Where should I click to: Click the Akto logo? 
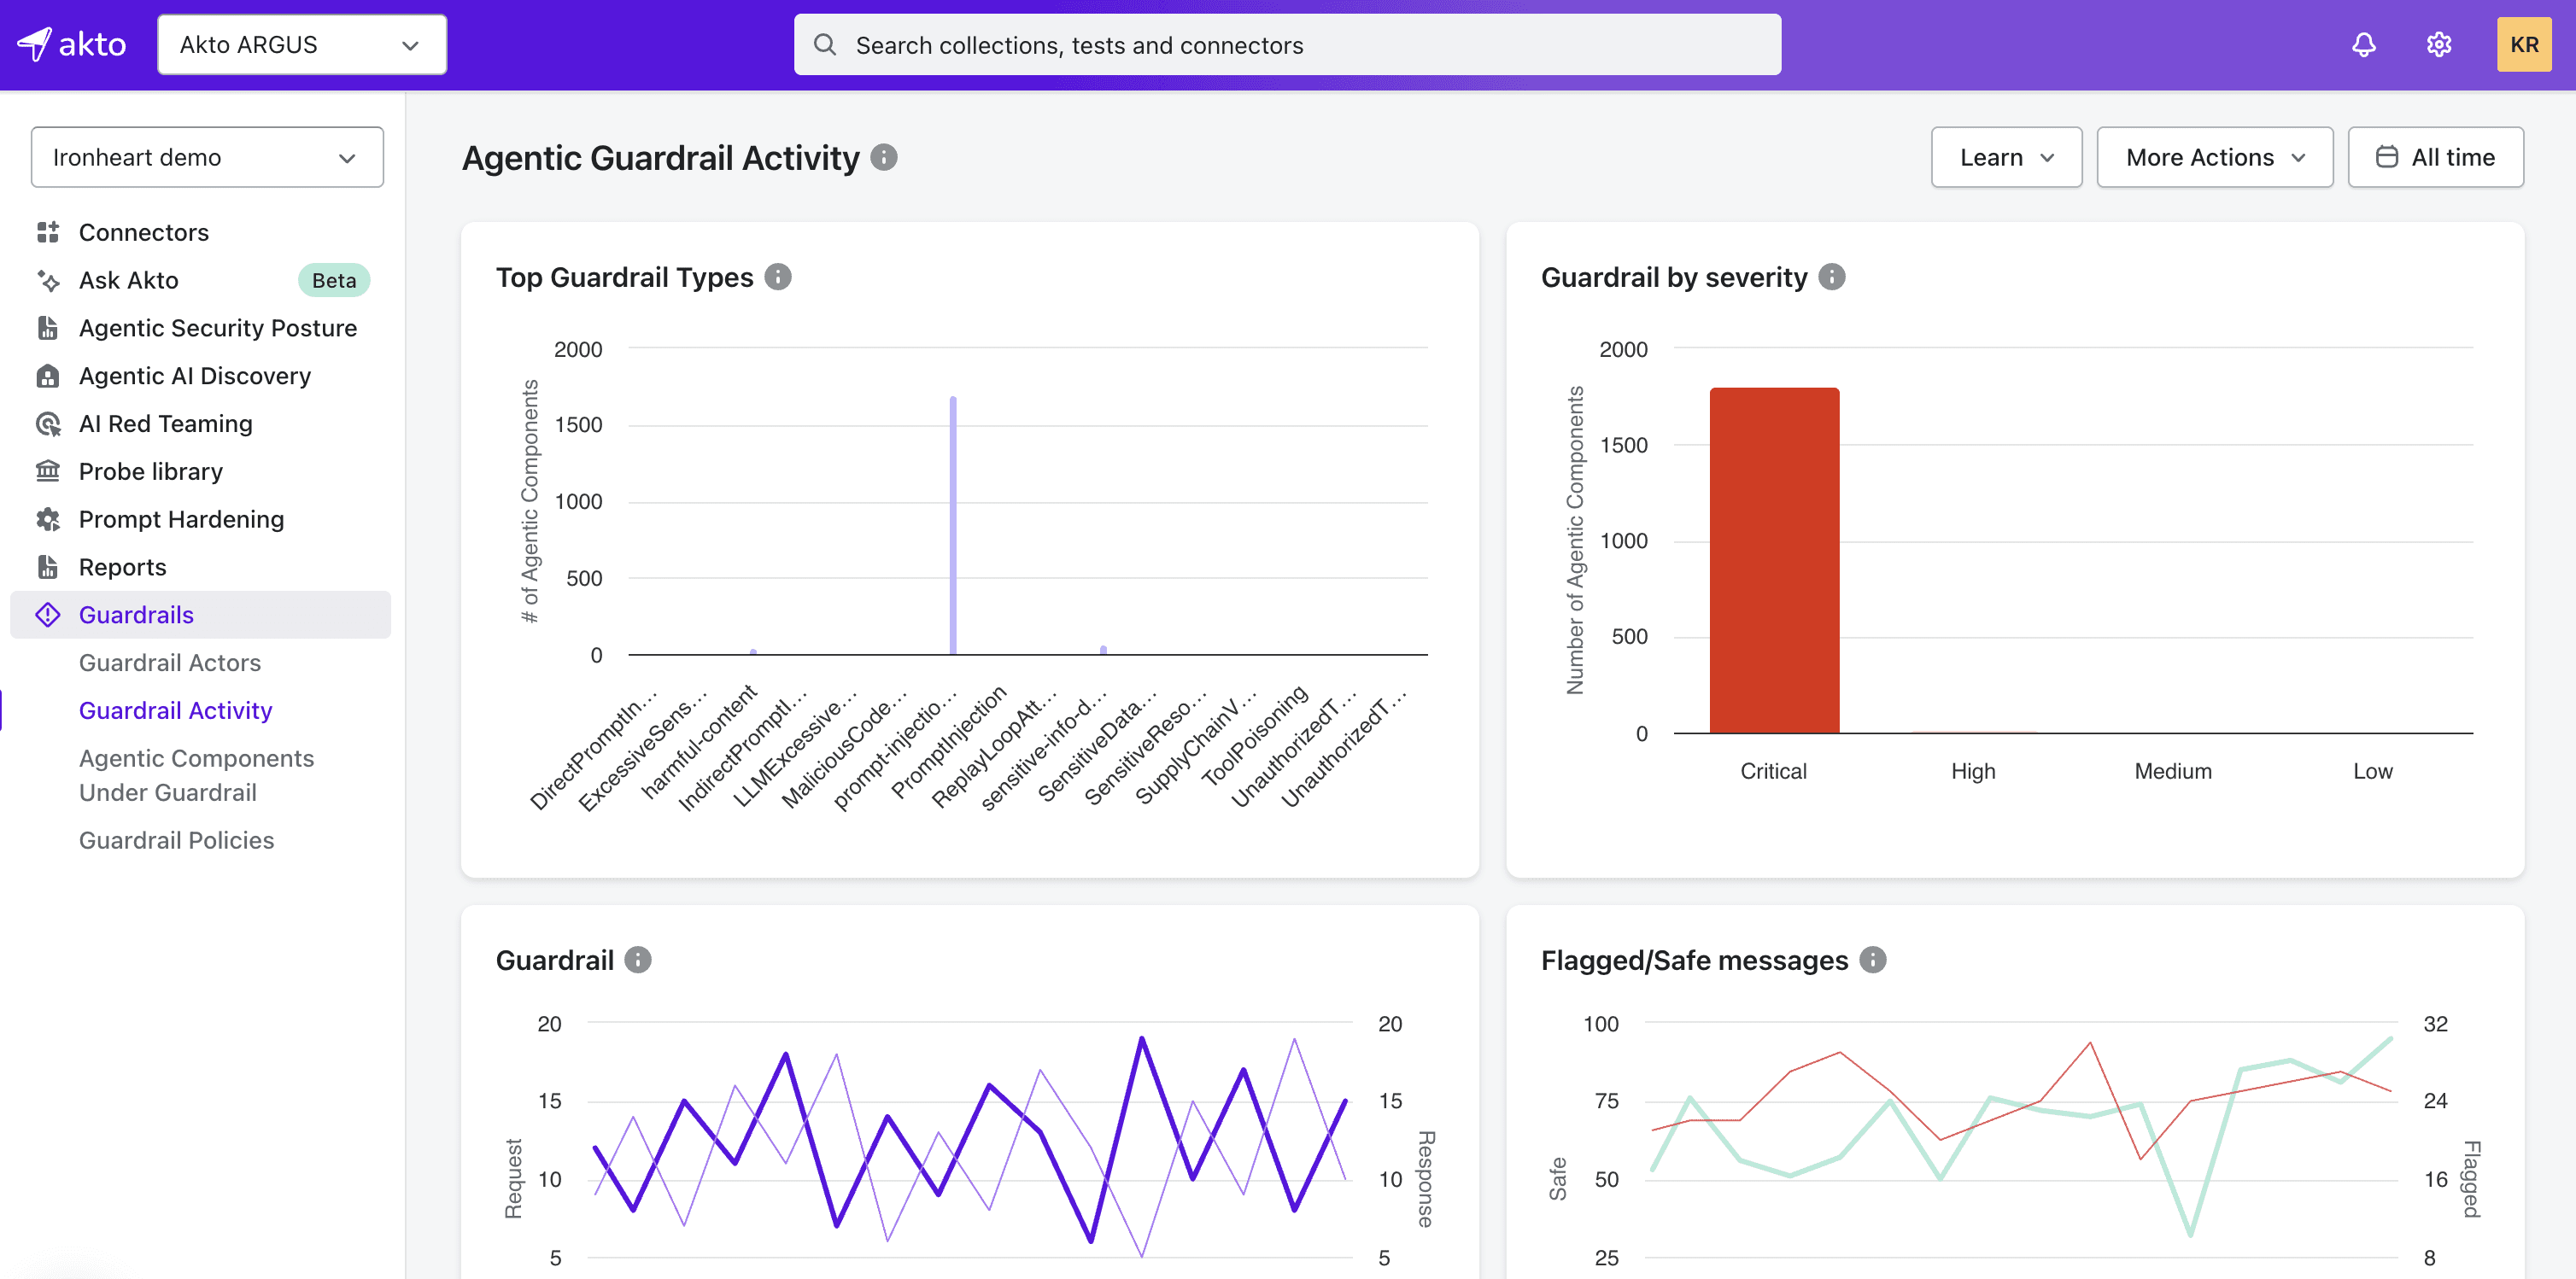pos(72,45)
